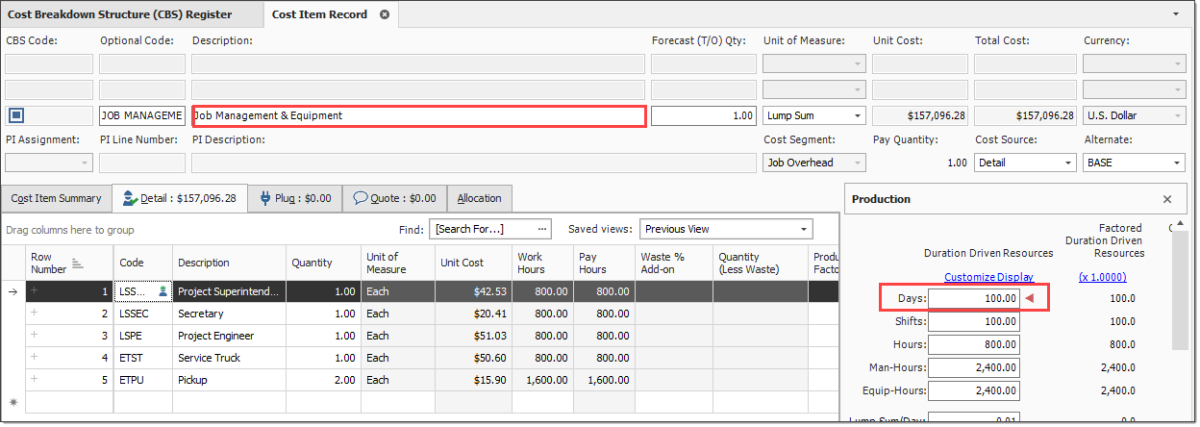Click the blue CBS Code square icon
The width and height of the screenshot is (1200, 427).
click(x=16, y=116)
